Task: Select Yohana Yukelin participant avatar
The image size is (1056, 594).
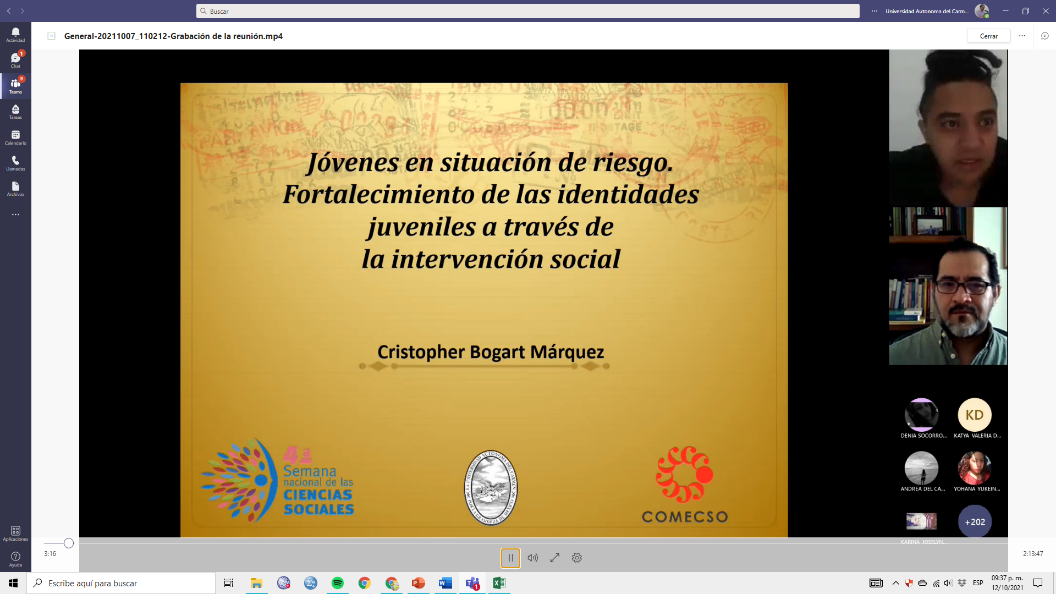Action: click(975, 468)
